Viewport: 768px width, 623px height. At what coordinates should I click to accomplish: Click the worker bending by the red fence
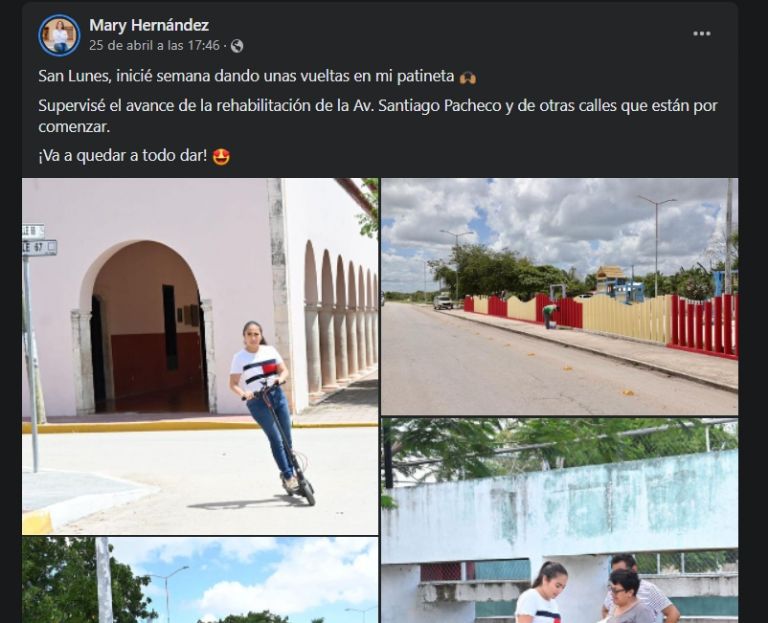[x=551, y=315]
